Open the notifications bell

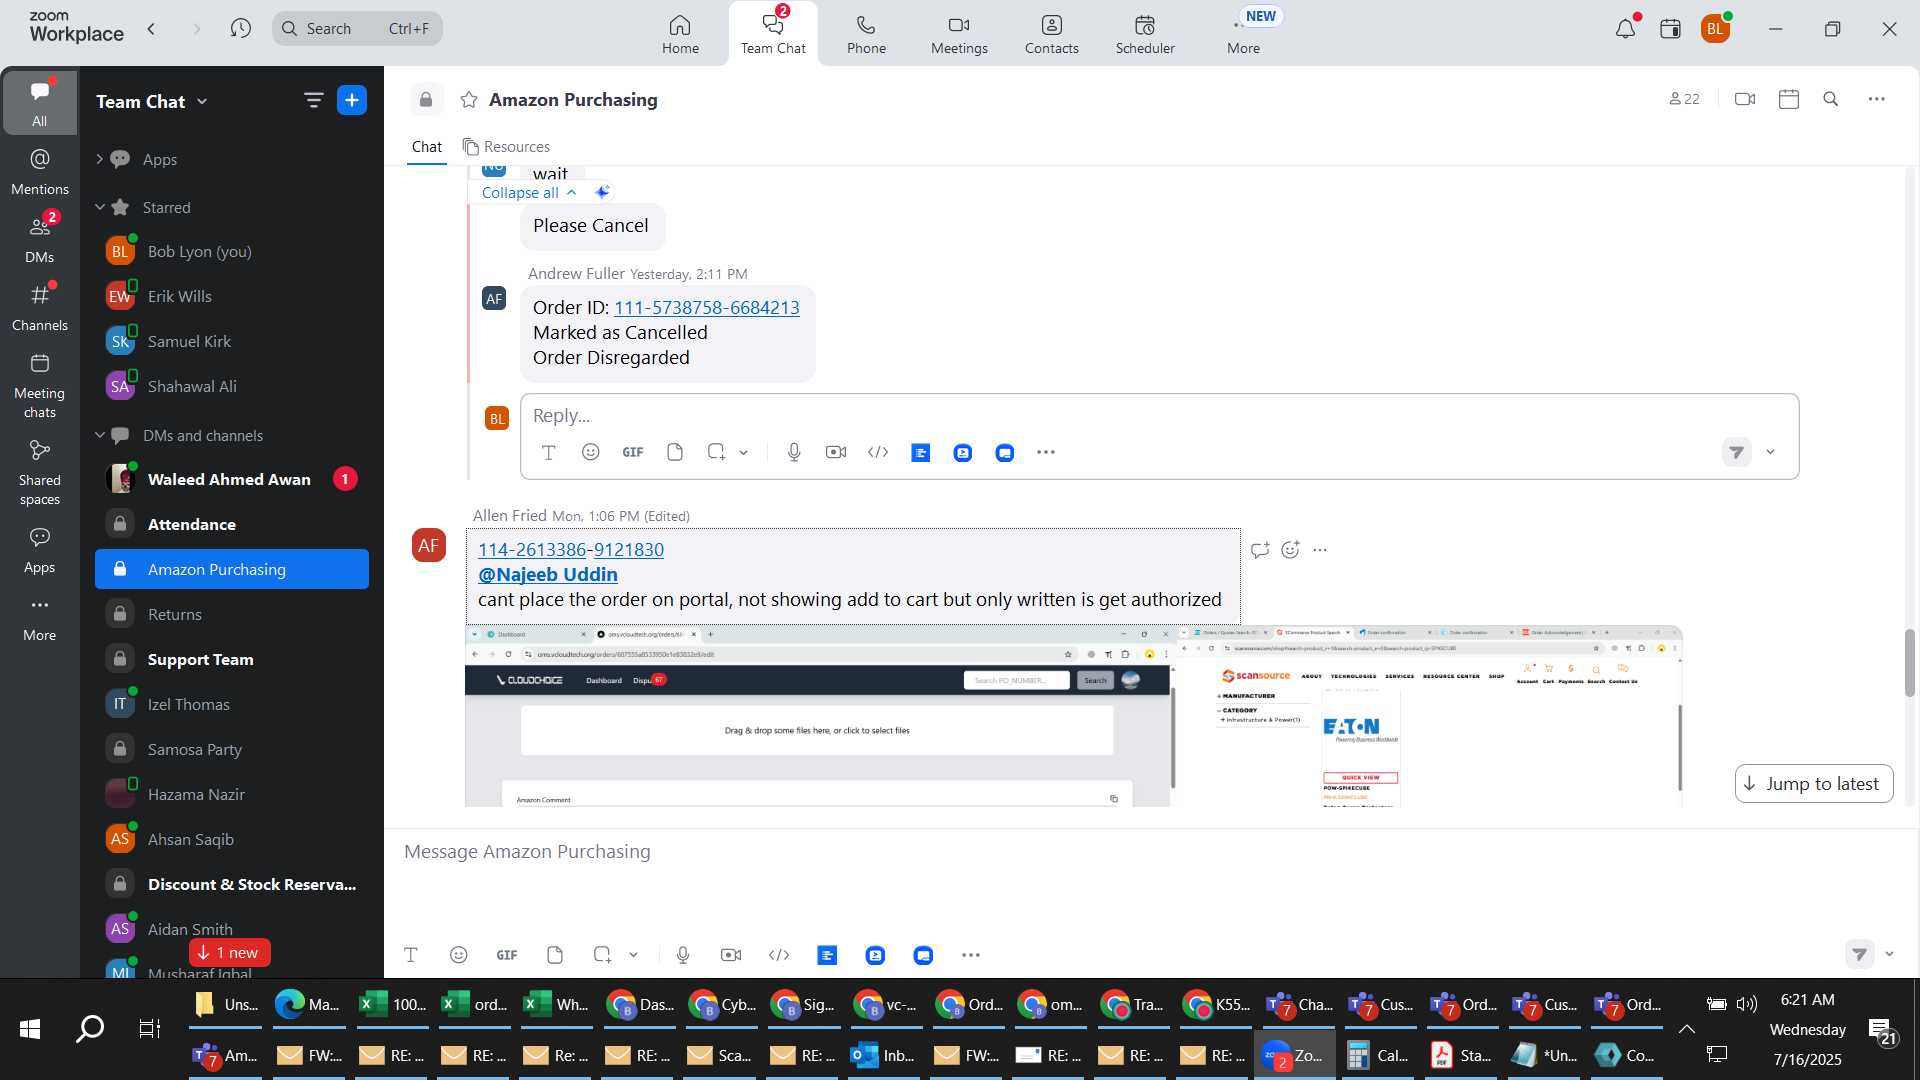point(1625,29)
